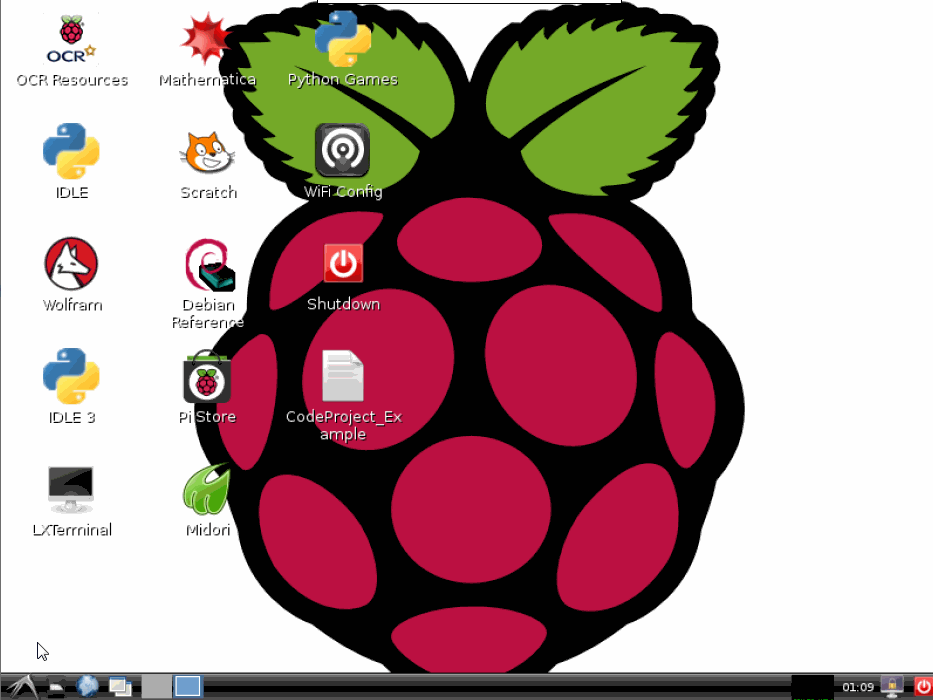Click the screen lock icon in taskbar
Image resolution: width=933 pixels, height=700 pixels.
click(x=891, y=687)
